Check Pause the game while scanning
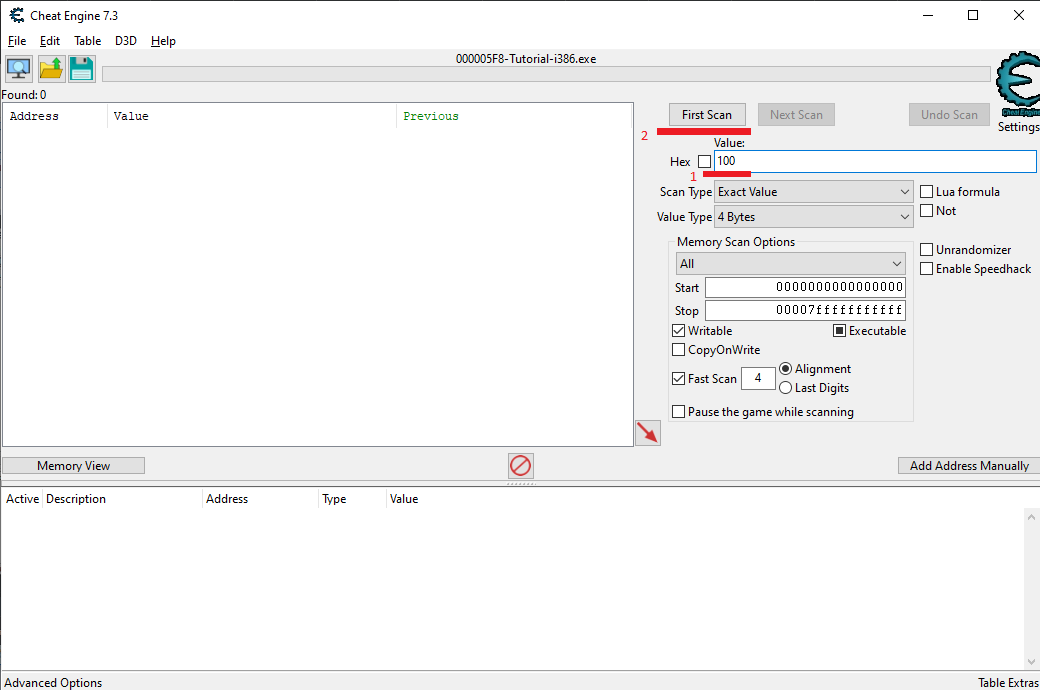This screenshot has height=690, width=1040. pyautogui.click(x=679, y=412)
